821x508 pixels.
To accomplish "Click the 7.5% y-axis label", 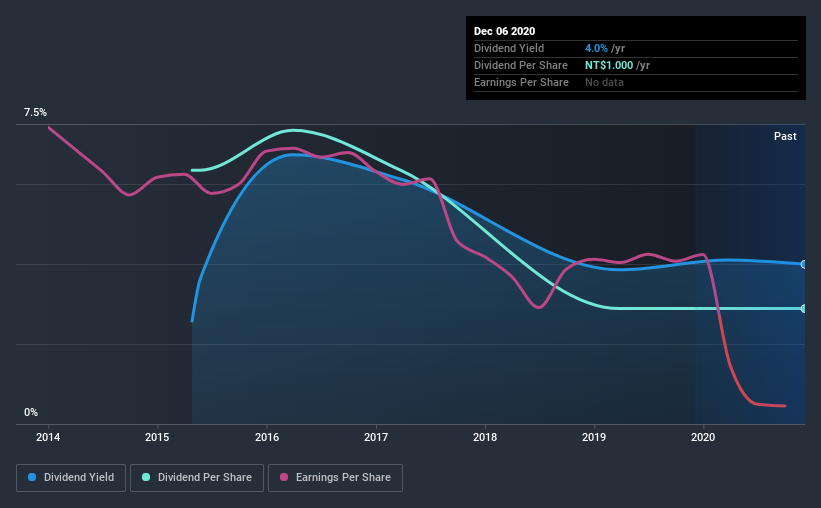I will pos(35,113).
